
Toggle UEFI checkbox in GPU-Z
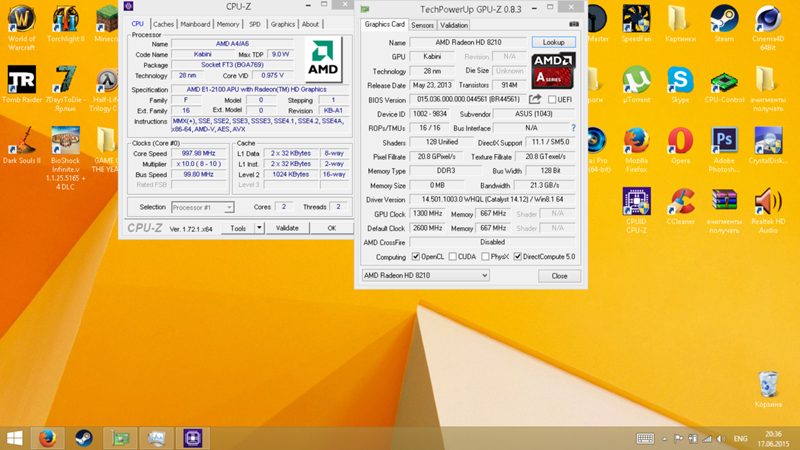[552, 99]
